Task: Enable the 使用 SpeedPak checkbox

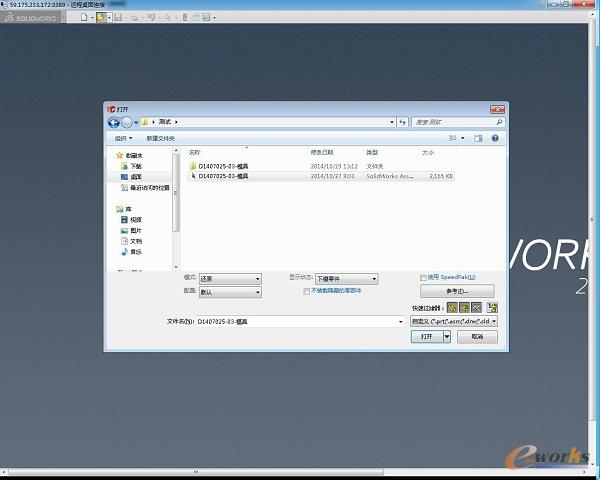Action: [x=423, y=277]
